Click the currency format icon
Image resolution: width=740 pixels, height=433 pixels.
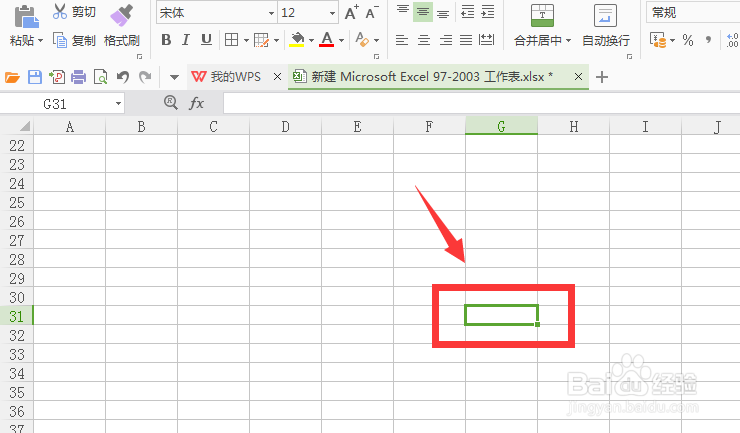click(x=658, y=41)
